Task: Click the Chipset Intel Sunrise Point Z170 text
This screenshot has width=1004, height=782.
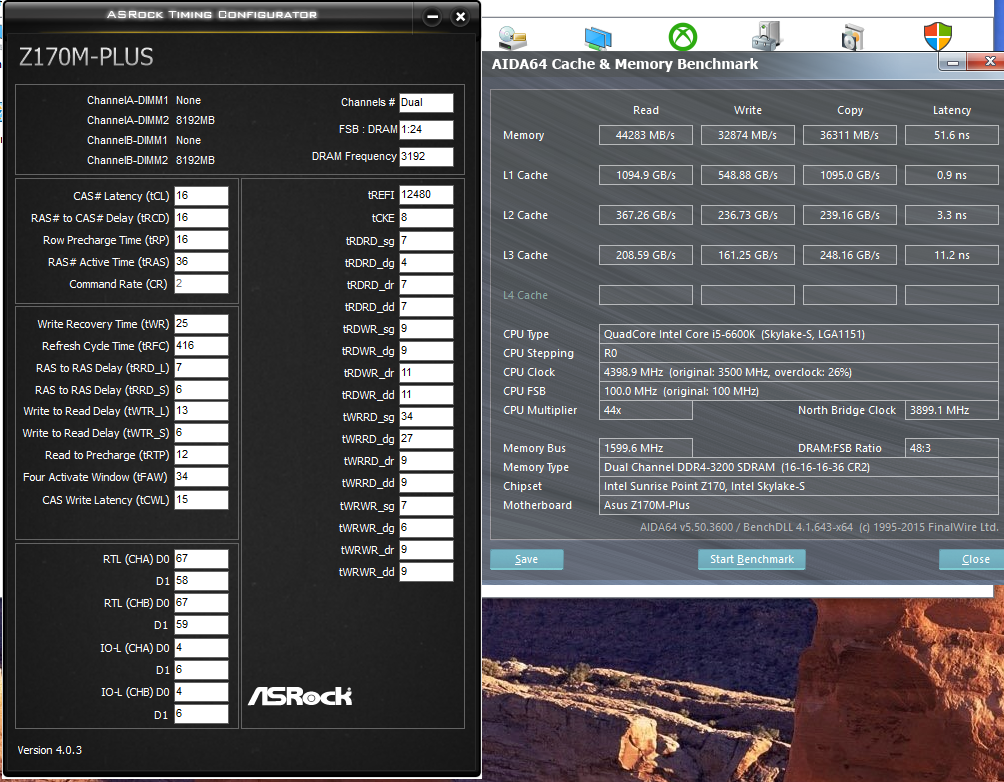Action: 798,486
